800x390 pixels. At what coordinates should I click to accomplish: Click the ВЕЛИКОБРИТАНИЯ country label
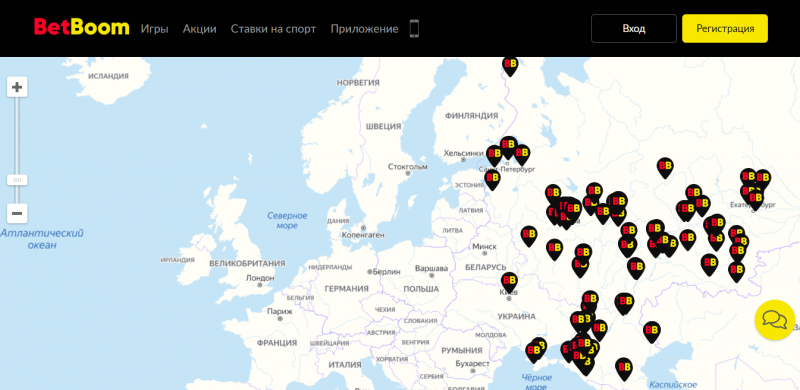click(x=247, y=264)
